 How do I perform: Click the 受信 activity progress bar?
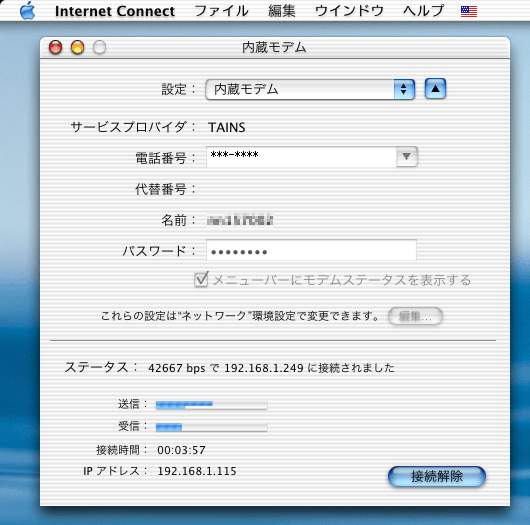pos(212,428)
